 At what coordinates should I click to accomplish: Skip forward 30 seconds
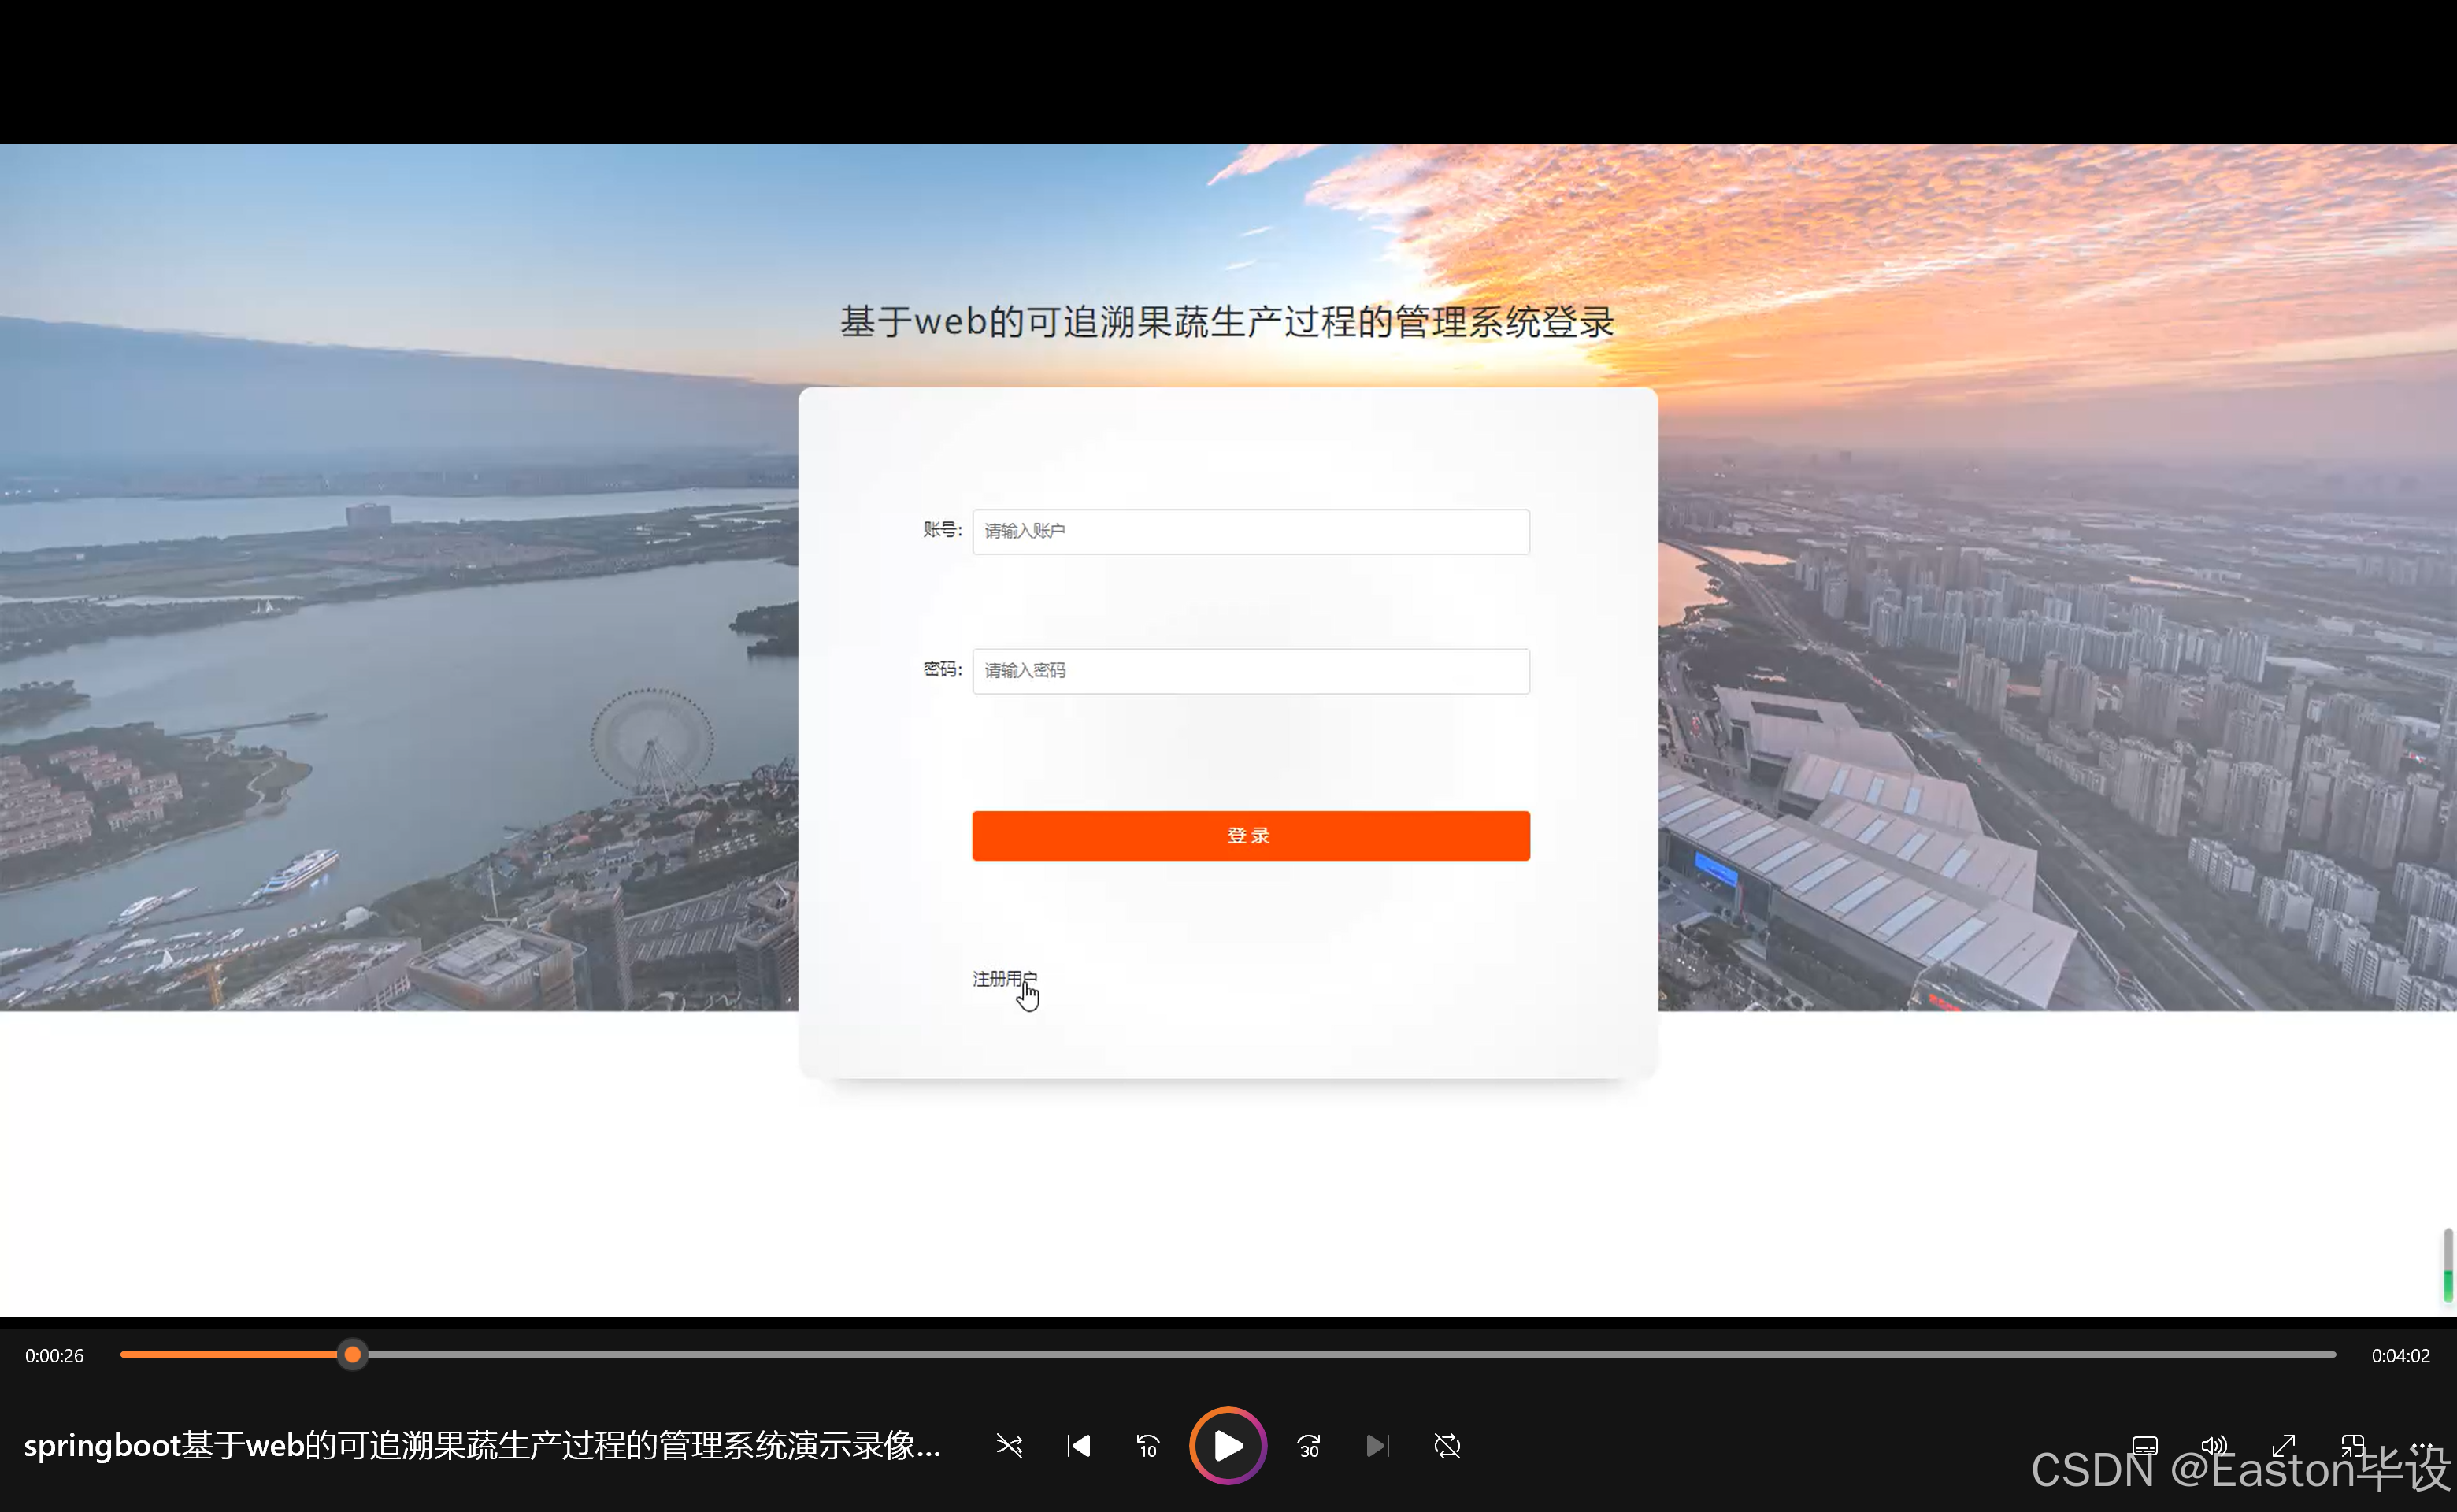[1308, 1446]
